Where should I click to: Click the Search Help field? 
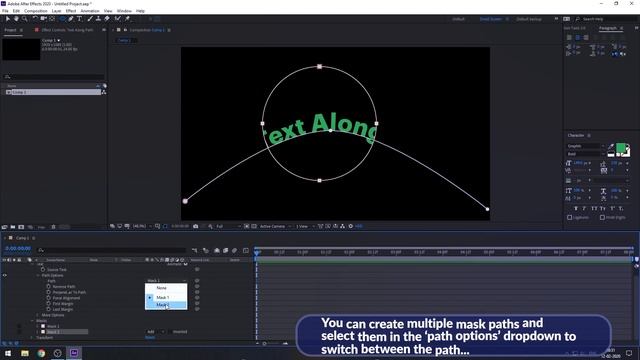pyautogui.click(x=605, y=19)
